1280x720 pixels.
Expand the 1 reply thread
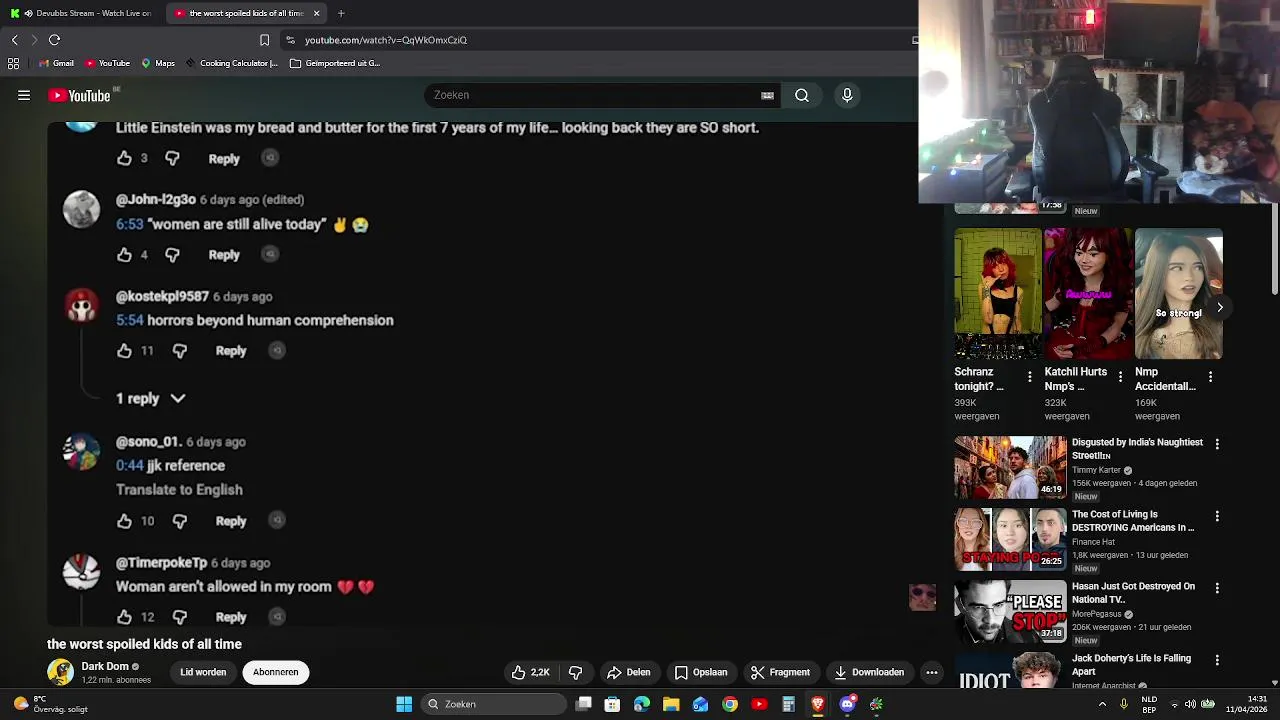pos(150,398)
